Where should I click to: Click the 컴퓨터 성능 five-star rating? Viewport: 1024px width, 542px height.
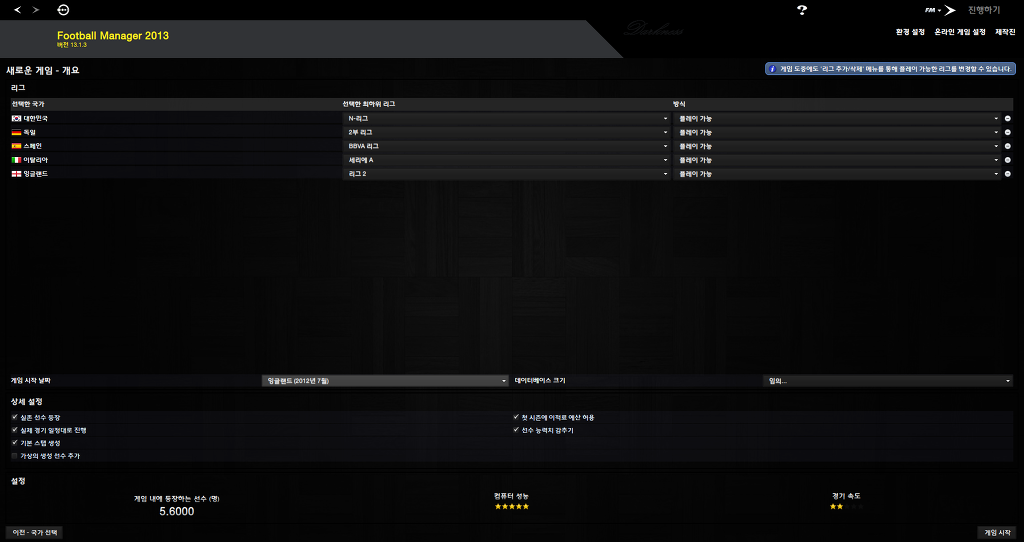click(511, 506)
